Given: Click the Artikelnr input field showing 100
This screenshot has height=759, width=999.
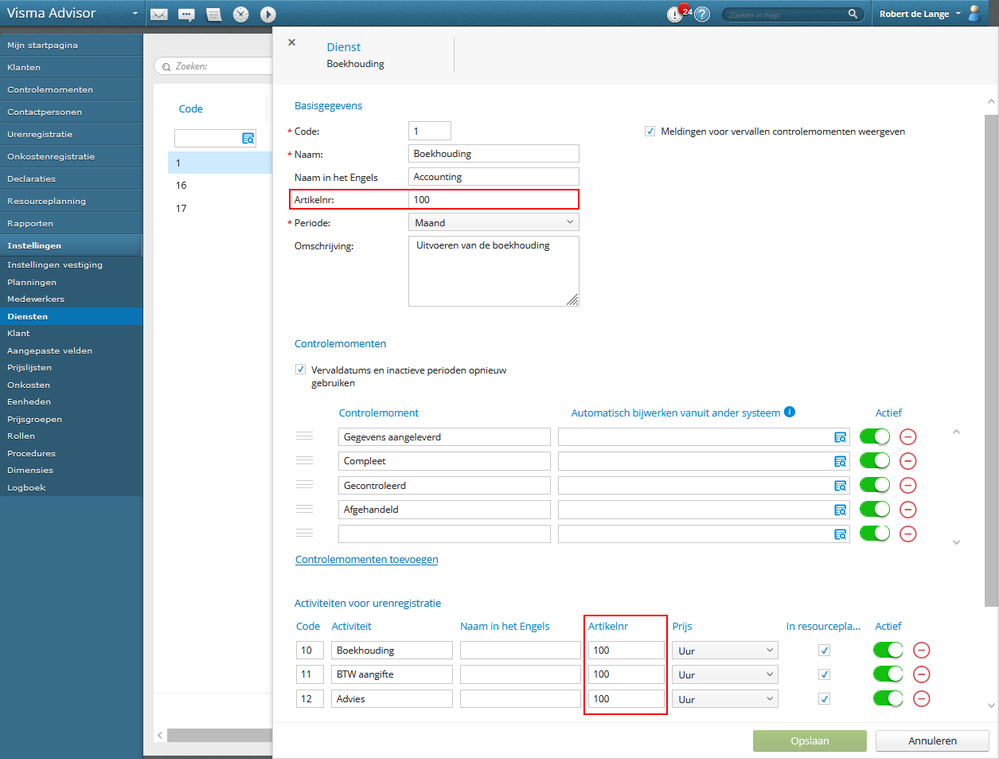Looking at the screenshot, I should pyautogui.click(x=494, y=199).
